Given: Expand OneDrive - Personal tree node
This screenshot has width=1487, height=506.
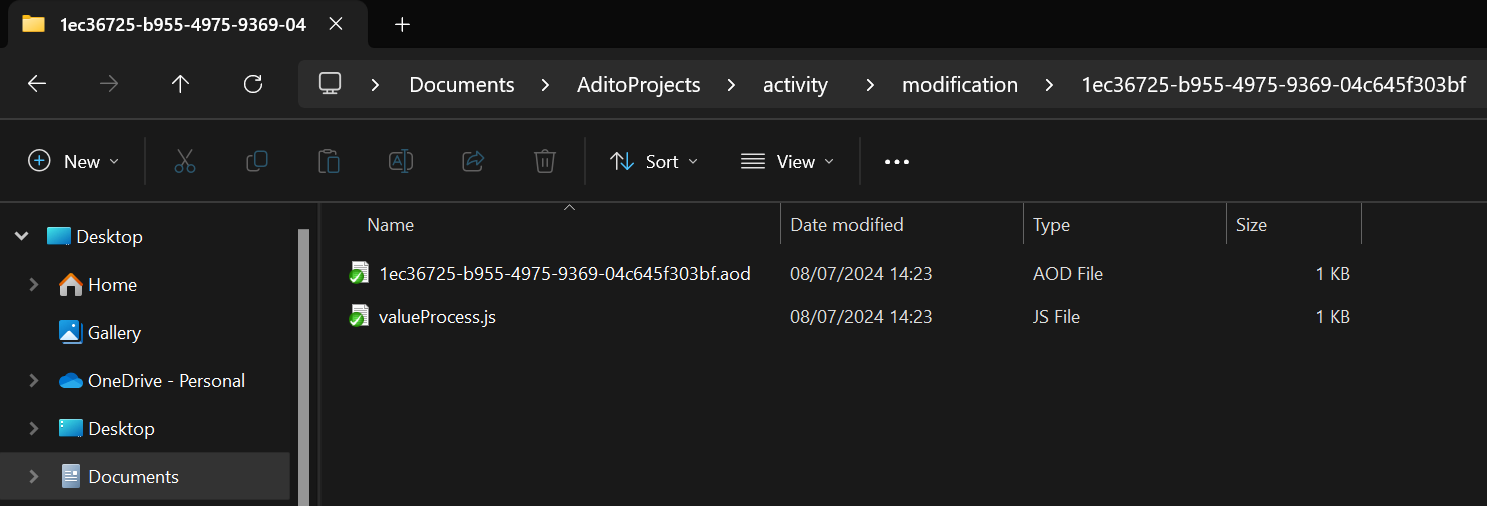Looking at the screenshot, I should coord(33,381).
